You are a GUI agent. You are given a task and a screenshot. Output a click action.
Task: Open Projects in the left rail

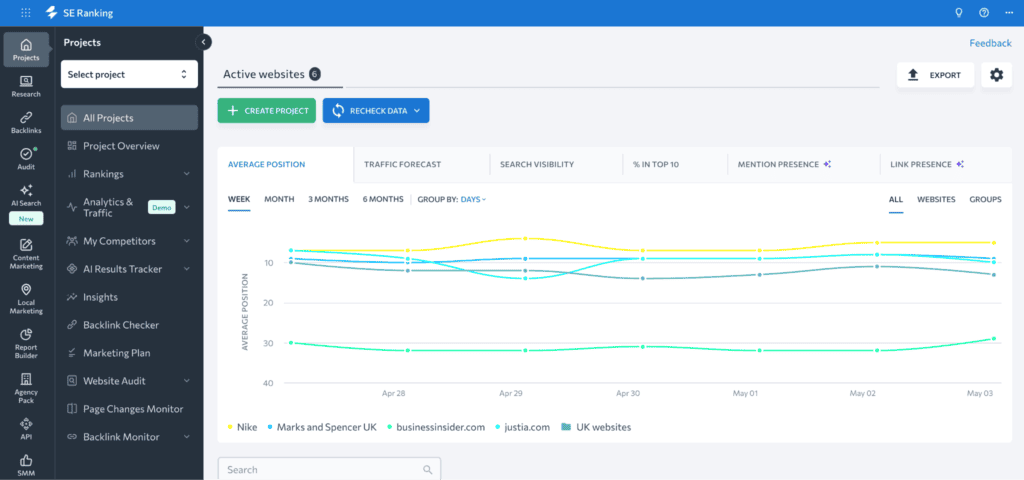tap(26, 50)
